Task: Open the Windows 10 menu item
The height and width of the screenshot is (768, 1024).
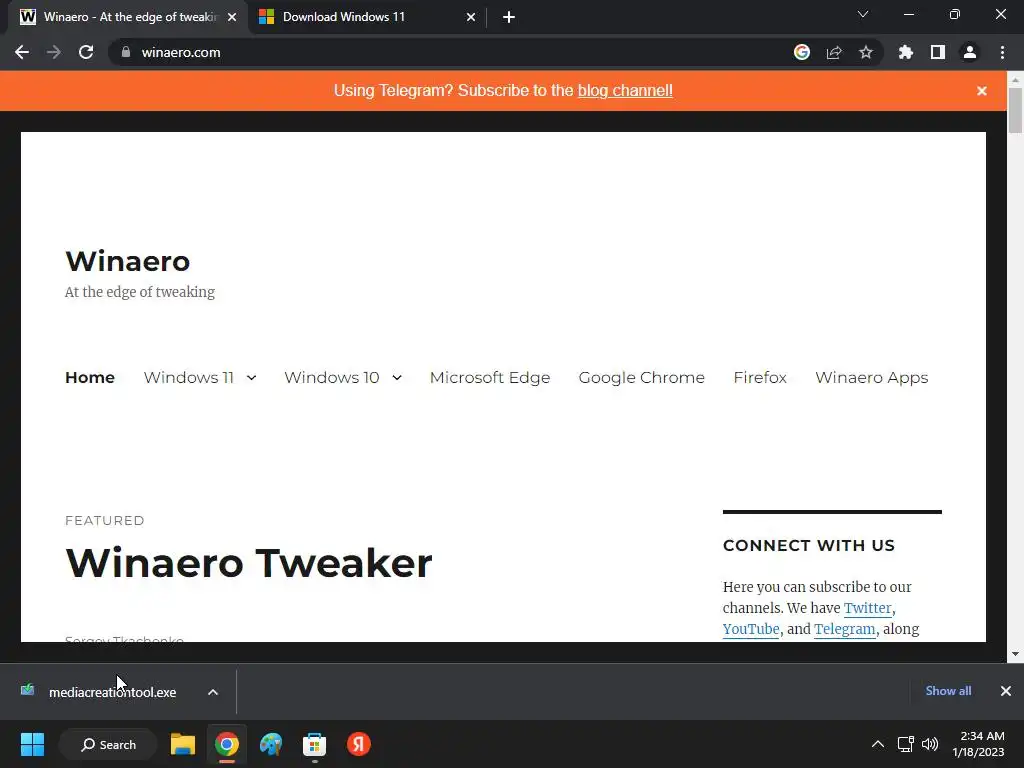Action: point(332,377)
